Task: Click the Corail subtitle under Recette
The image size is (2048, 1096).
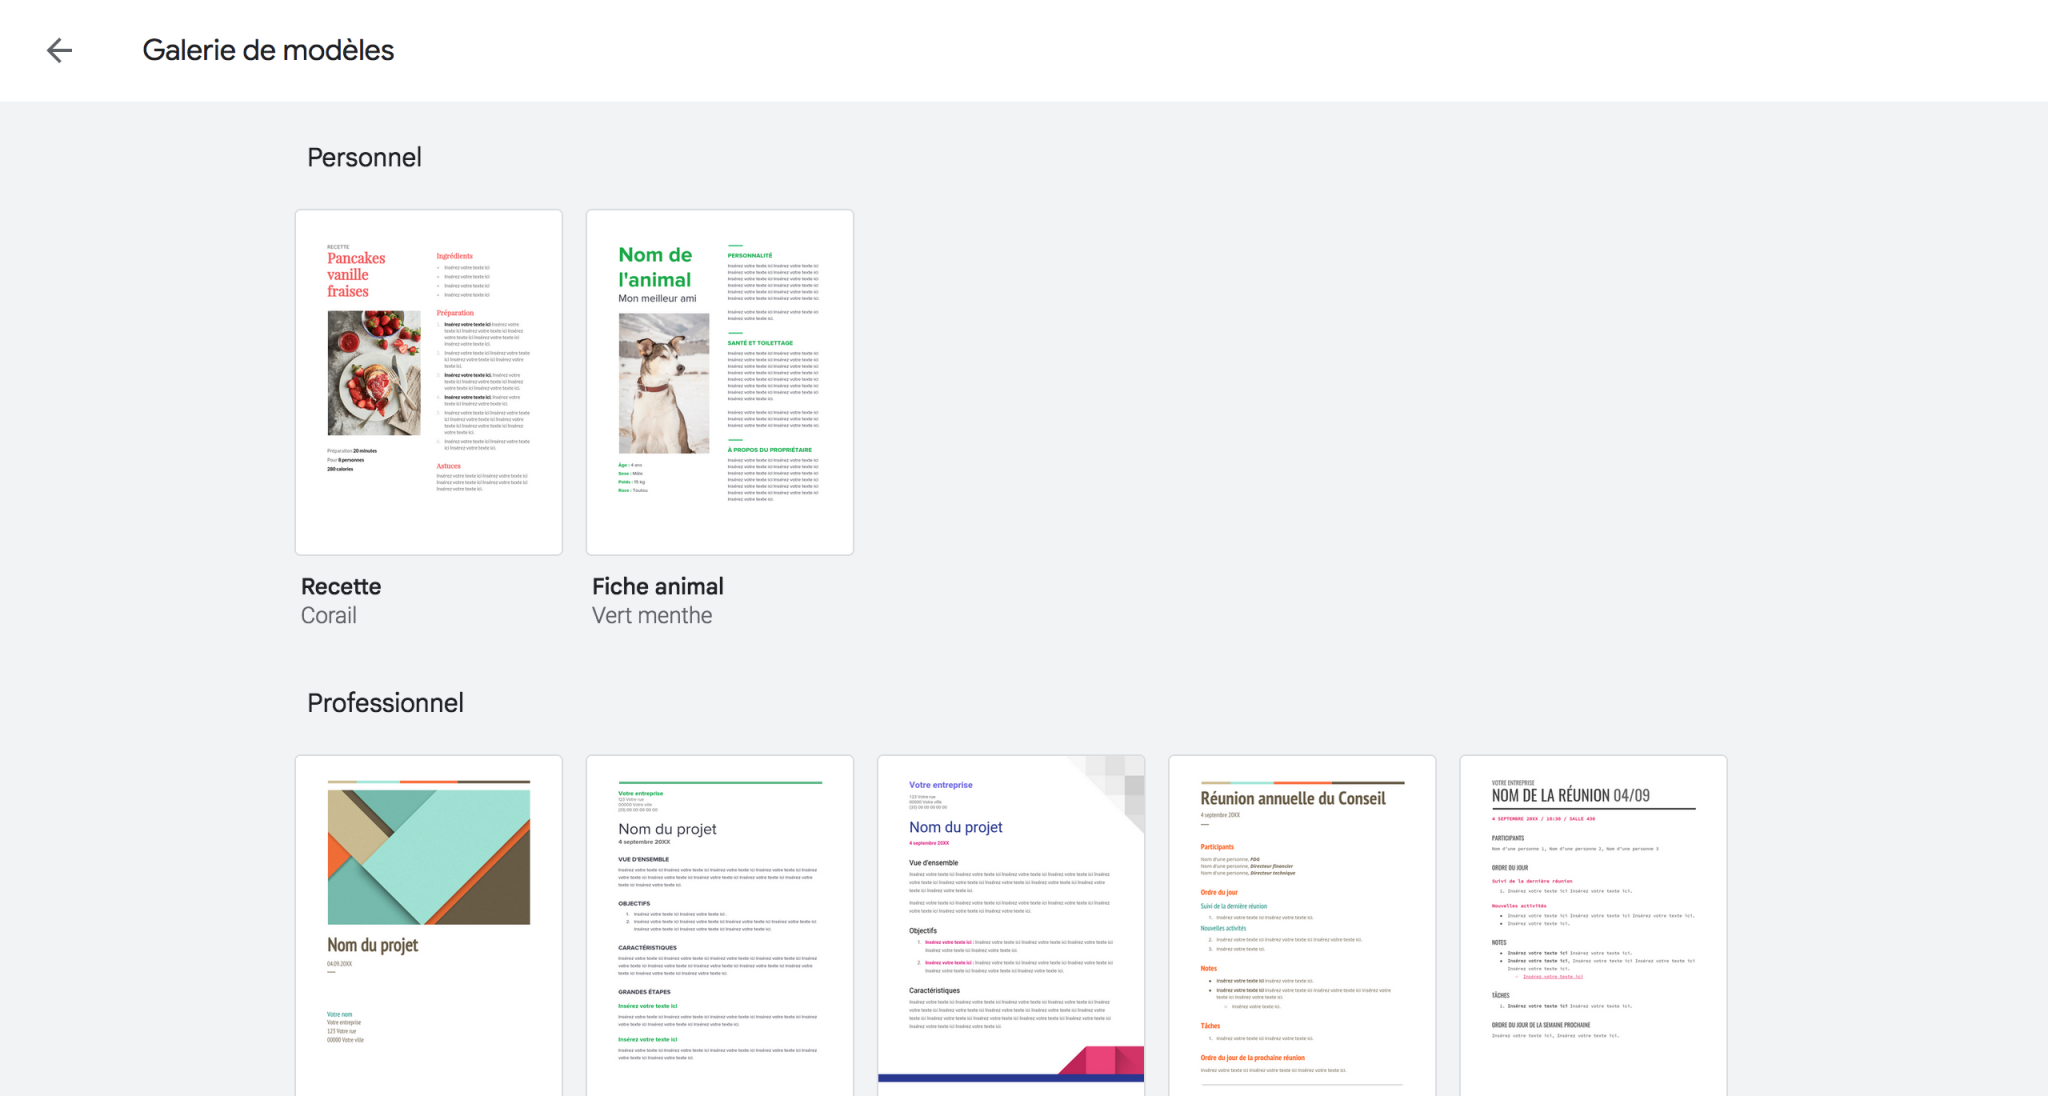Action: 329,616
